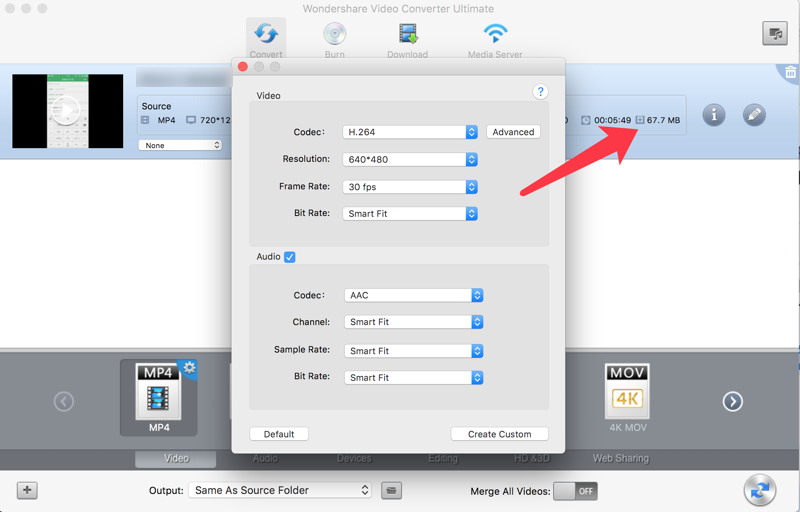
Task: Toggle Merge All Videos switch
Action: (576, 491)
